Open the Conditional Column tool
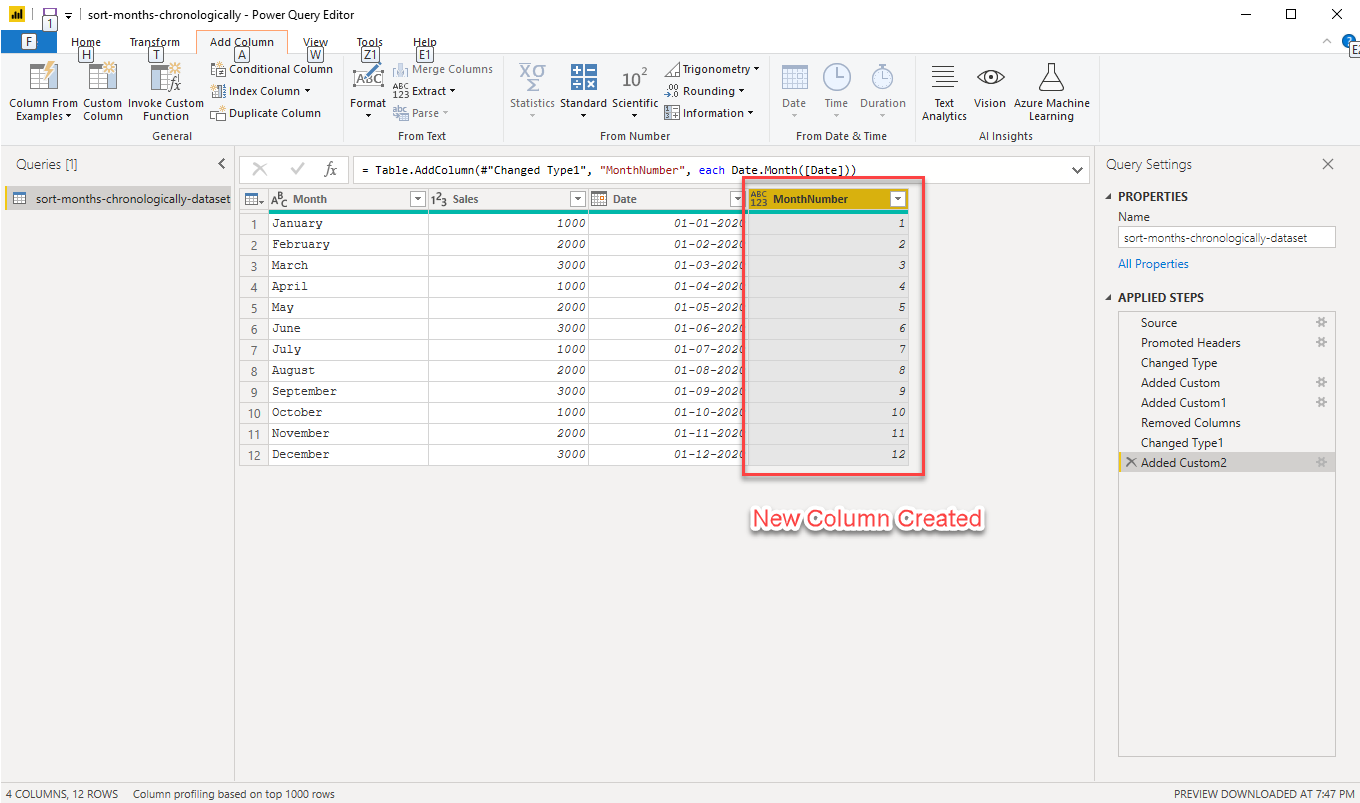Screen dimensions: 1360x803 pyautogui.click(x=271, y=68)
